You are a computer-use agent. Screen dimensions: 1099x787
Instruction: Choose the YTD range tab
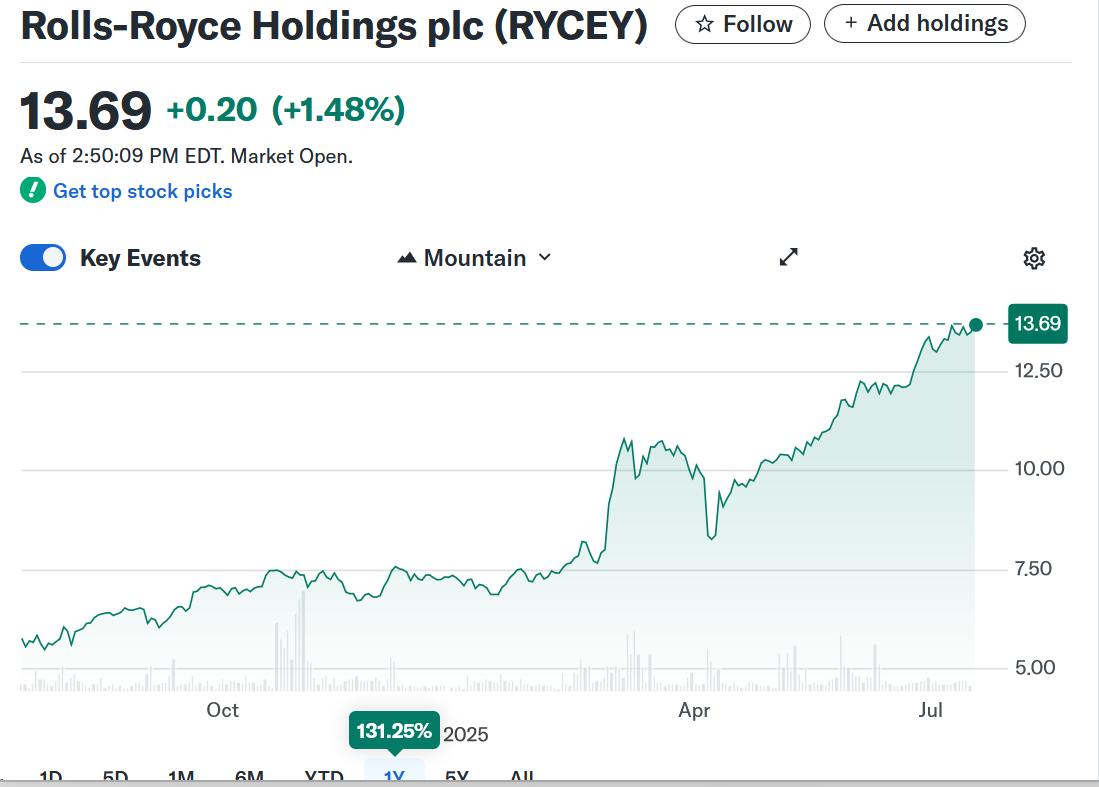pos(324,777)
